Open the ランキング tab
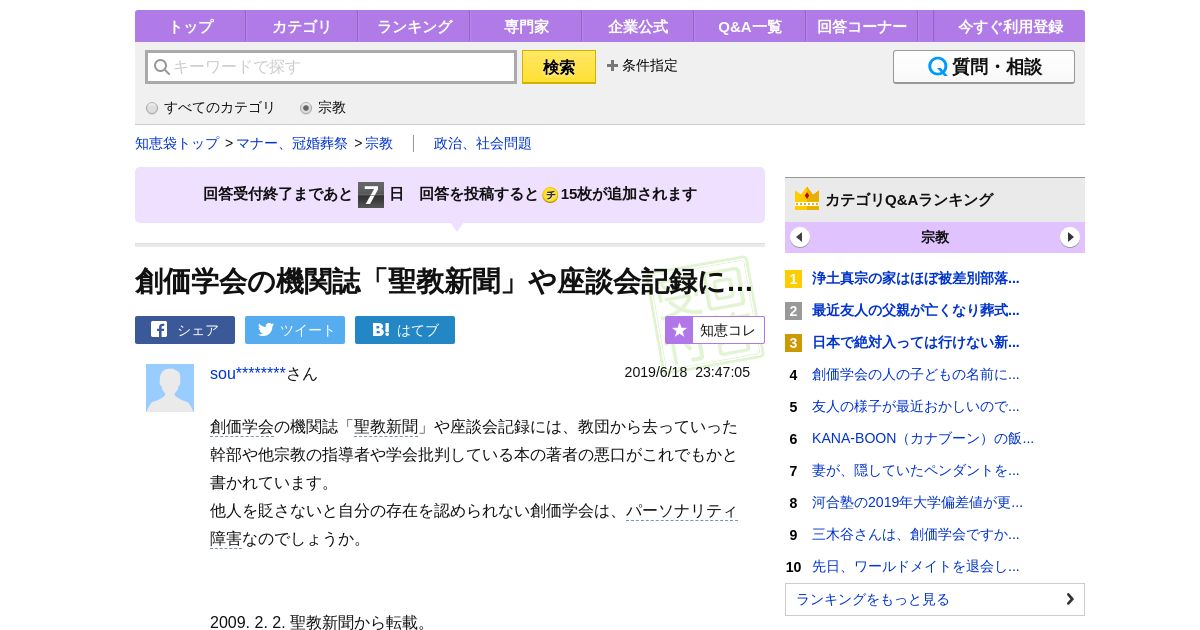 (414, 26)
